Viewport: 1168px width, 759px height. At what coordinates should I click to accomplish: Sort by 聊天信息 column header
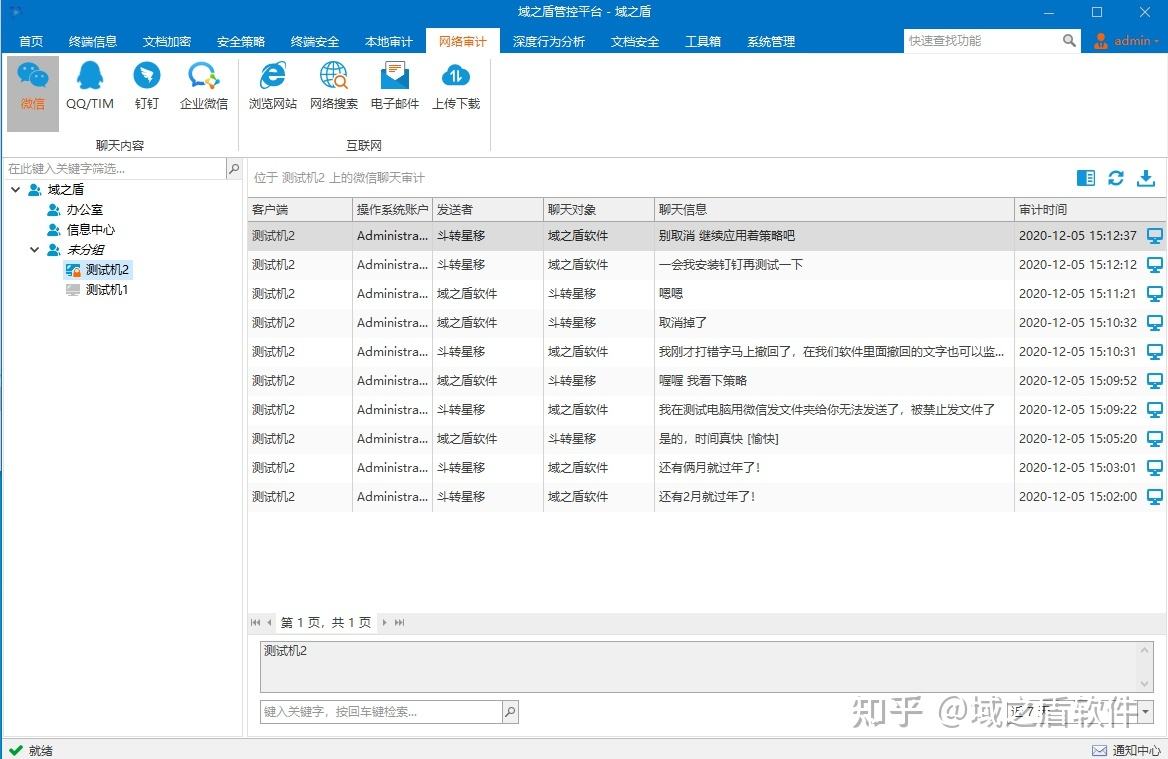(834, 210)
